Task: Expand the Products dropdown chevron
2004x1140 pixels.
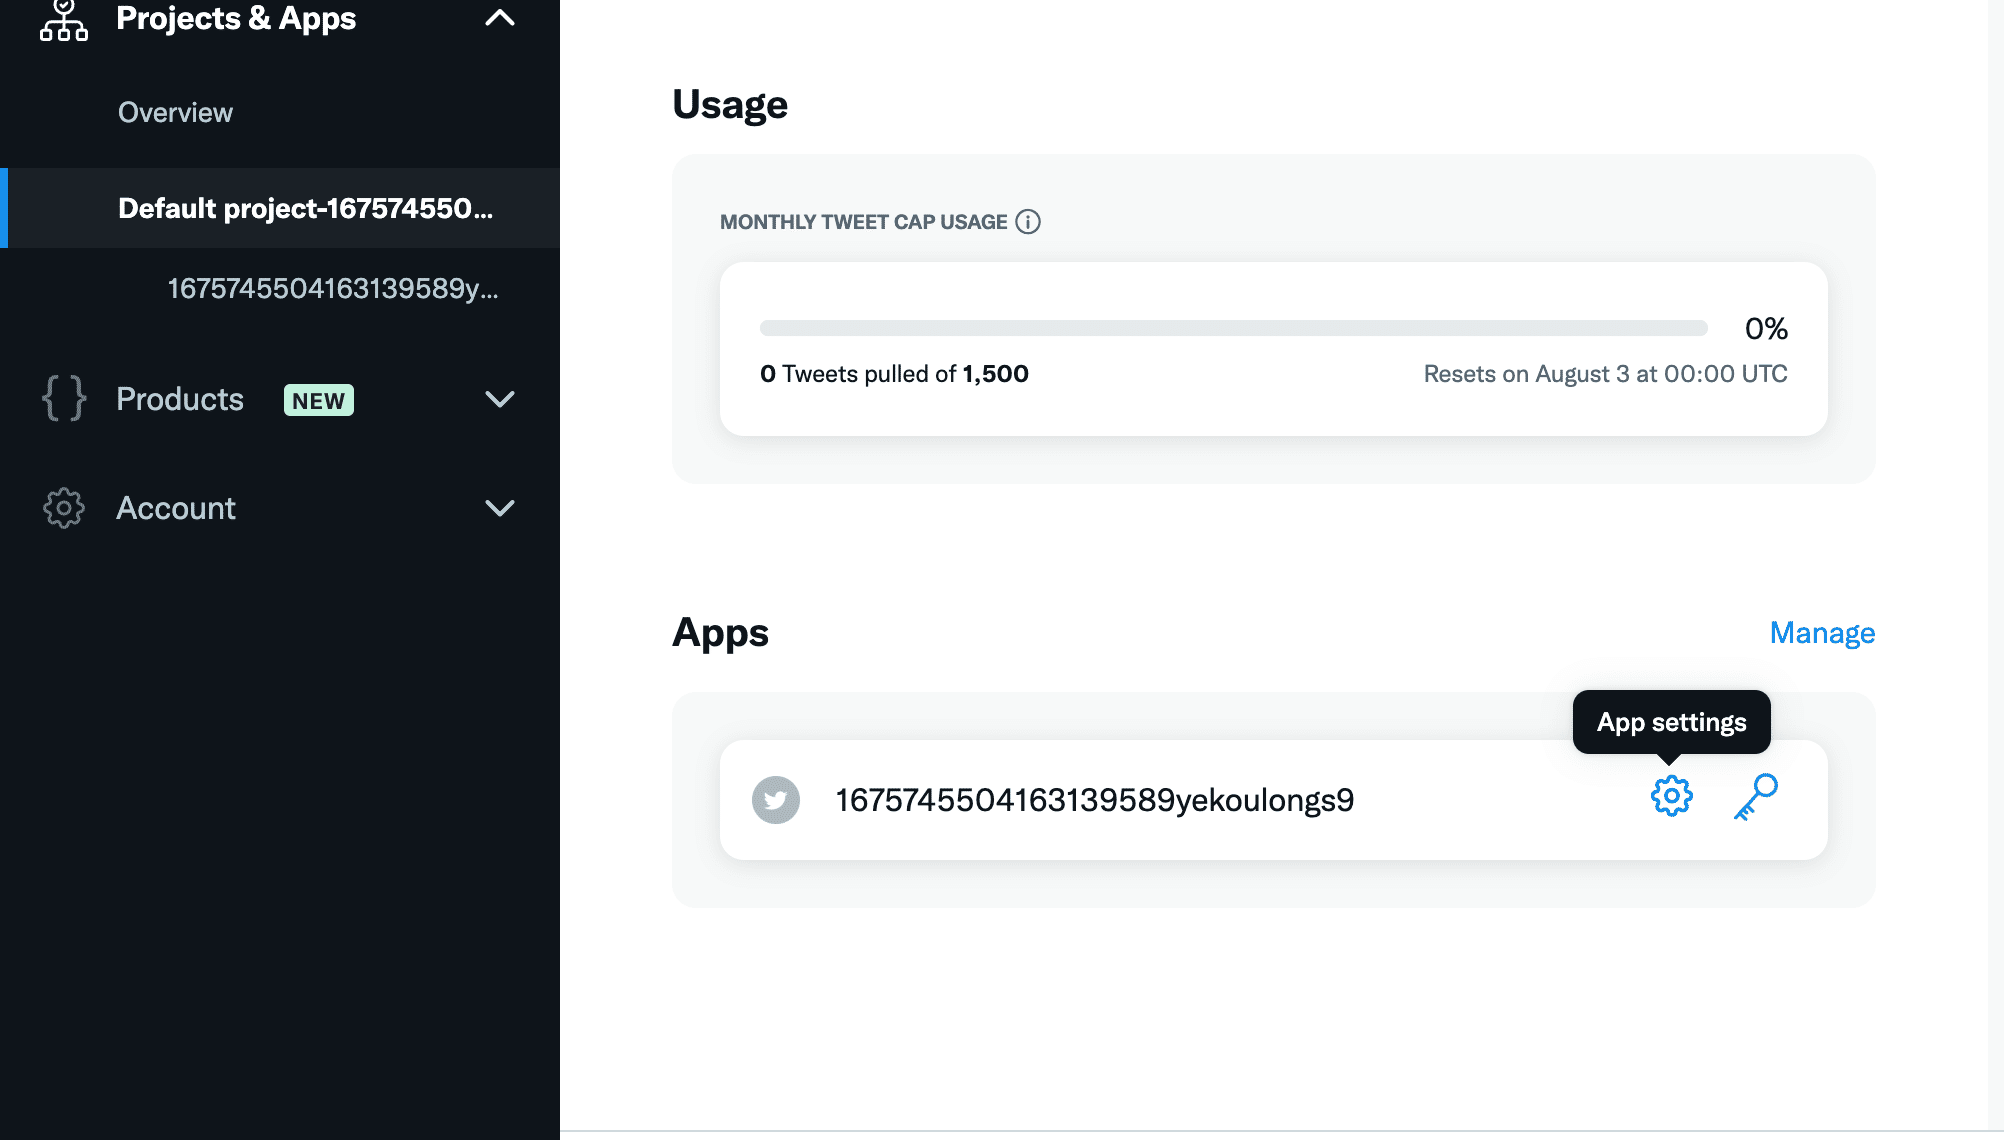Action: (x=500, y=399)
